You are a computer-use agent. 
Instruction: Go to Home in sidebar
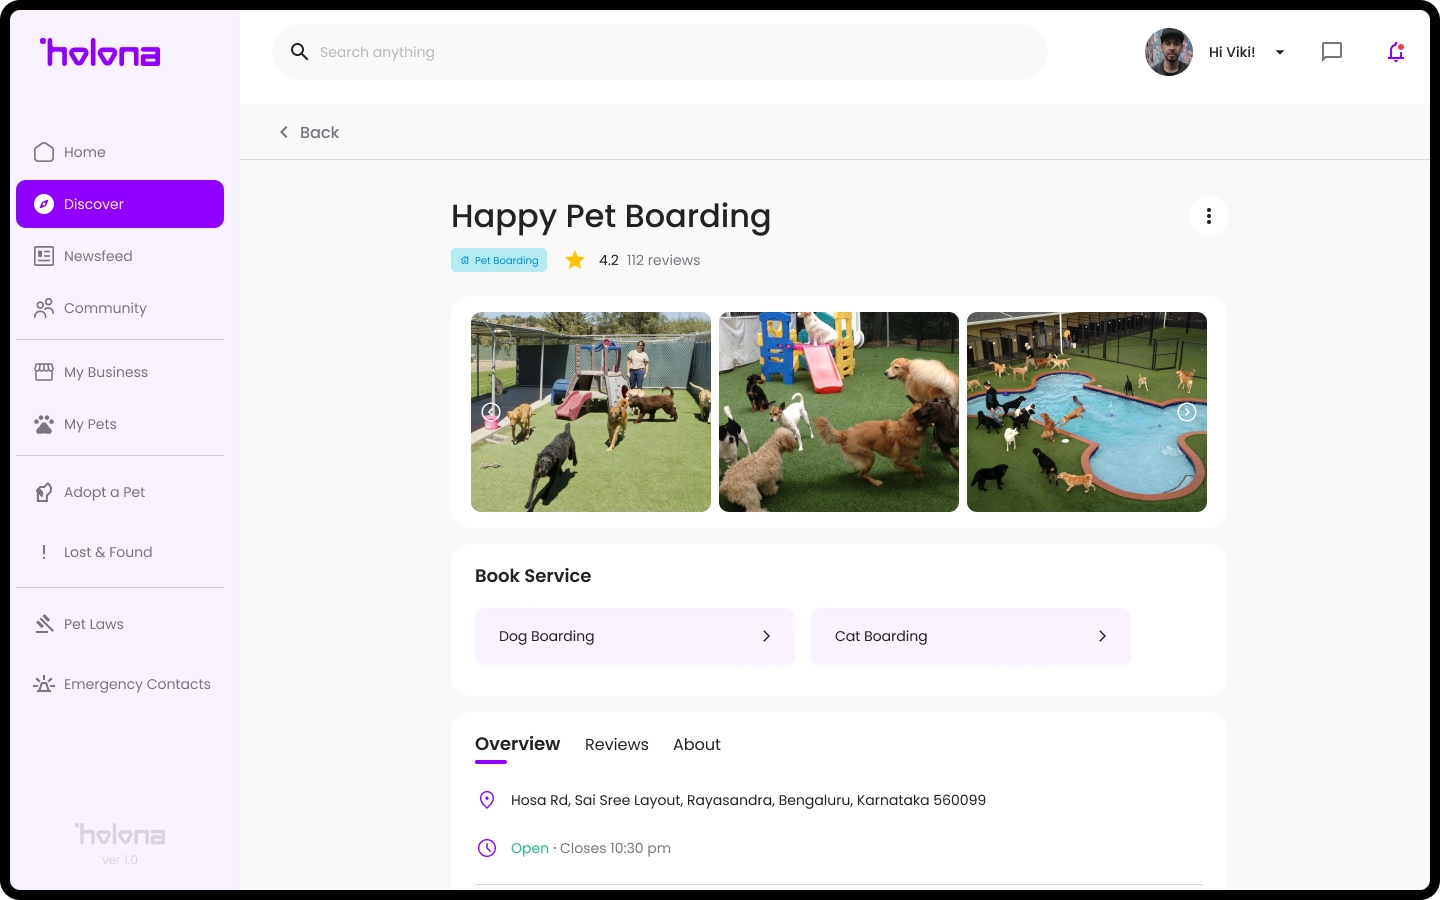(x=120, y=152)
